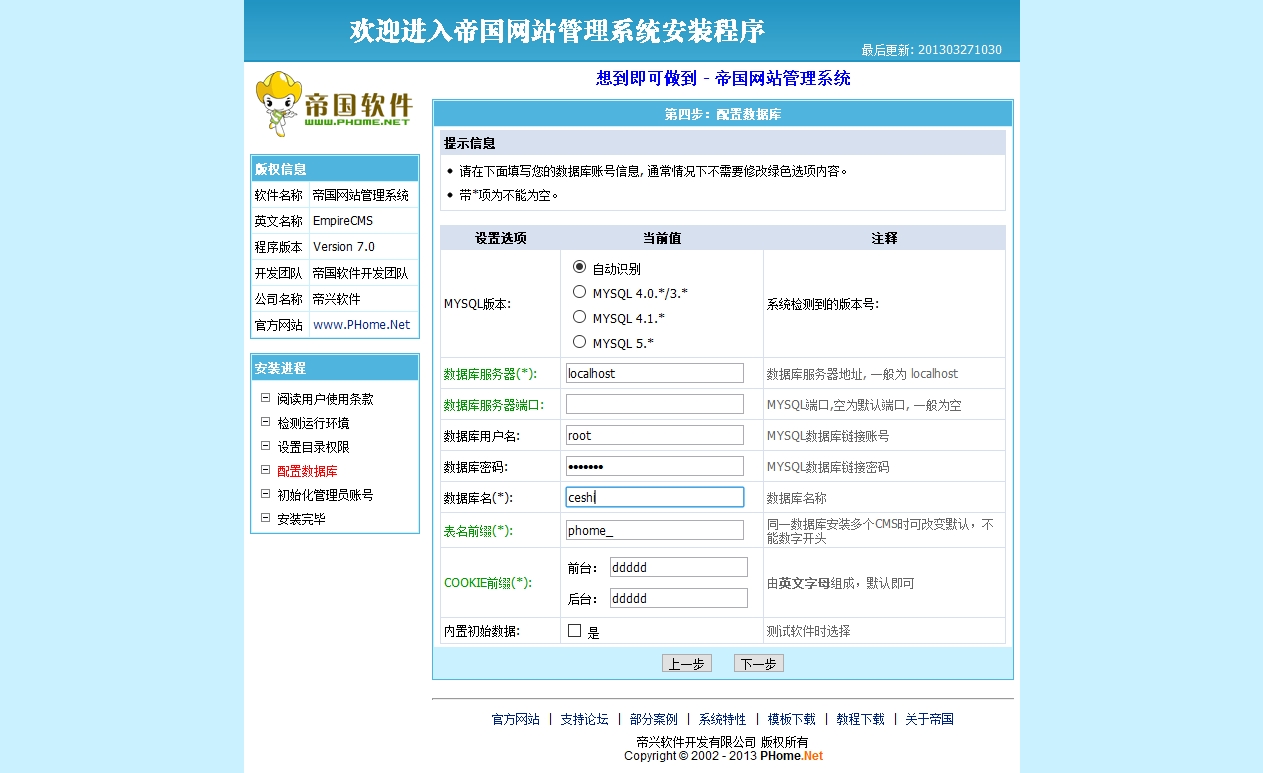Viewport: 1263px width, 773px height.
Task: Go back with the 上一步 button
Action: [x=686, y=664]
